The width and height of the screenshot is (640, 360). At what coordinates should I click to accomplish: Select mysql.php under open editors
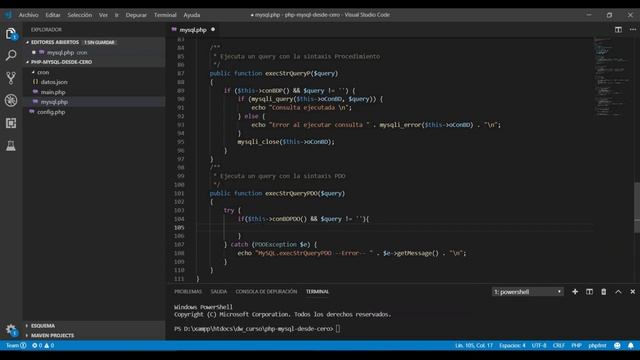click(60, 52)
